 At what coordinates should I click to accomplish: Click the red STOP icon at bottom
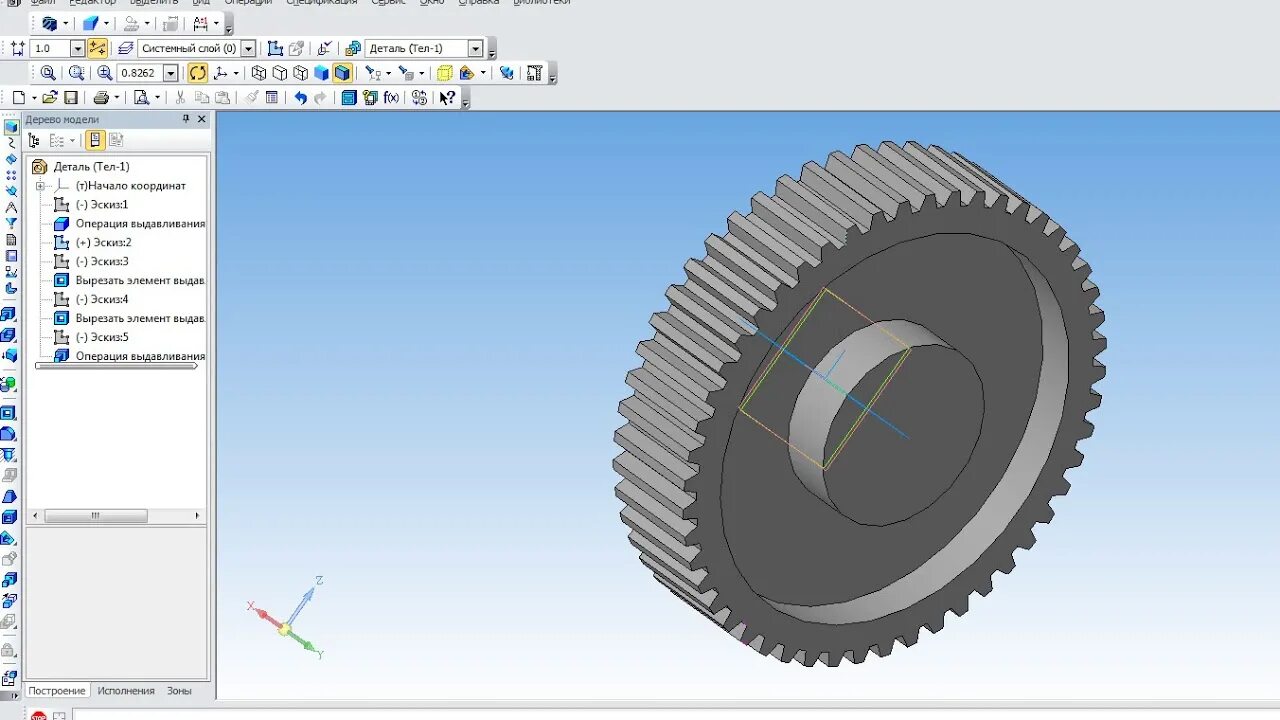tap(39, 715)
